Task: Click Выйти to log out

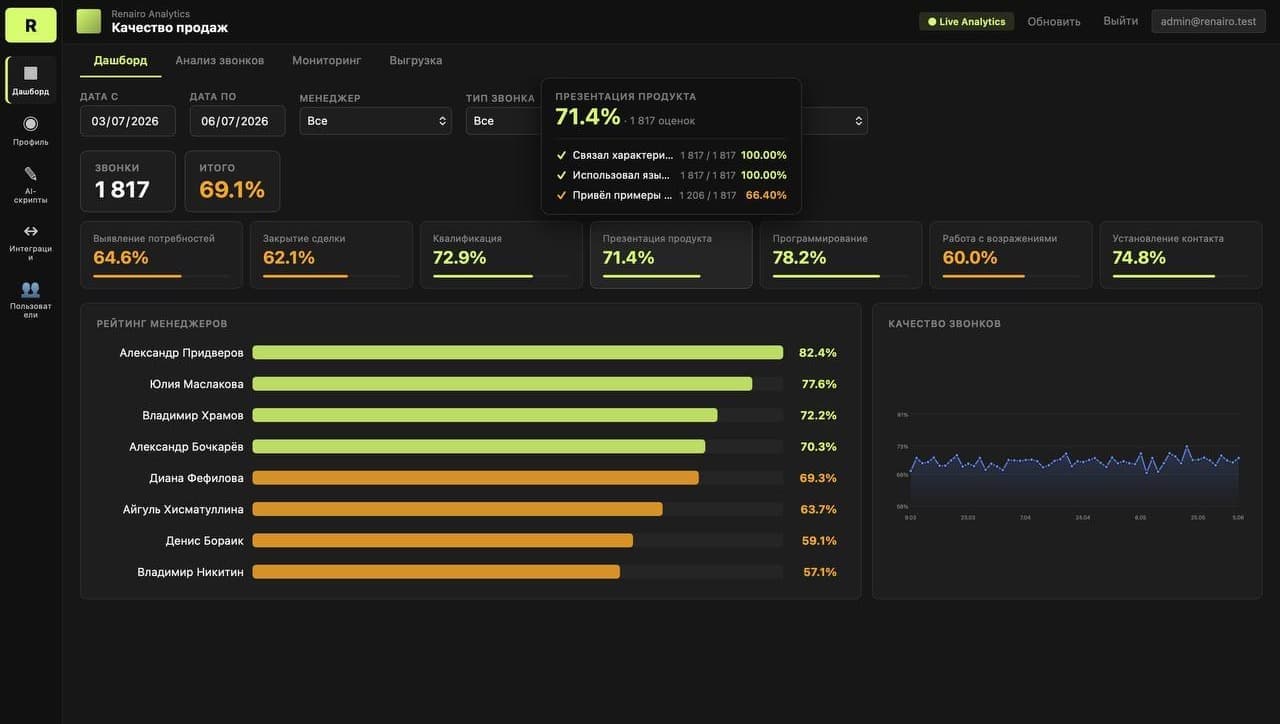Action: (1120, 21)
